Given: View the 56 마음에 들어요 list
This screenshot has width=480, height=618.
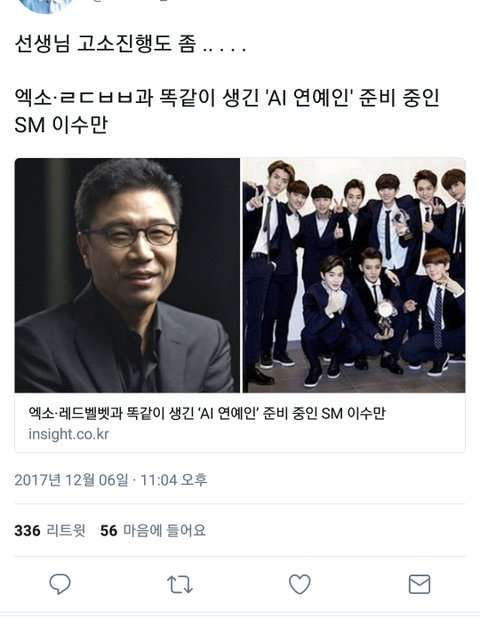Looking at the screenshot, I should point(153,531).
